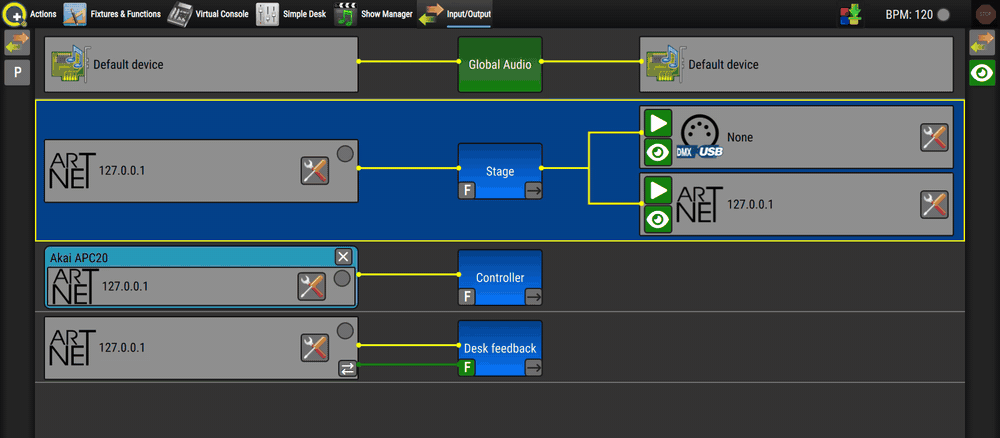Click the Stage input activity indicator circle
1000x438 pixels.
point(345,154)
